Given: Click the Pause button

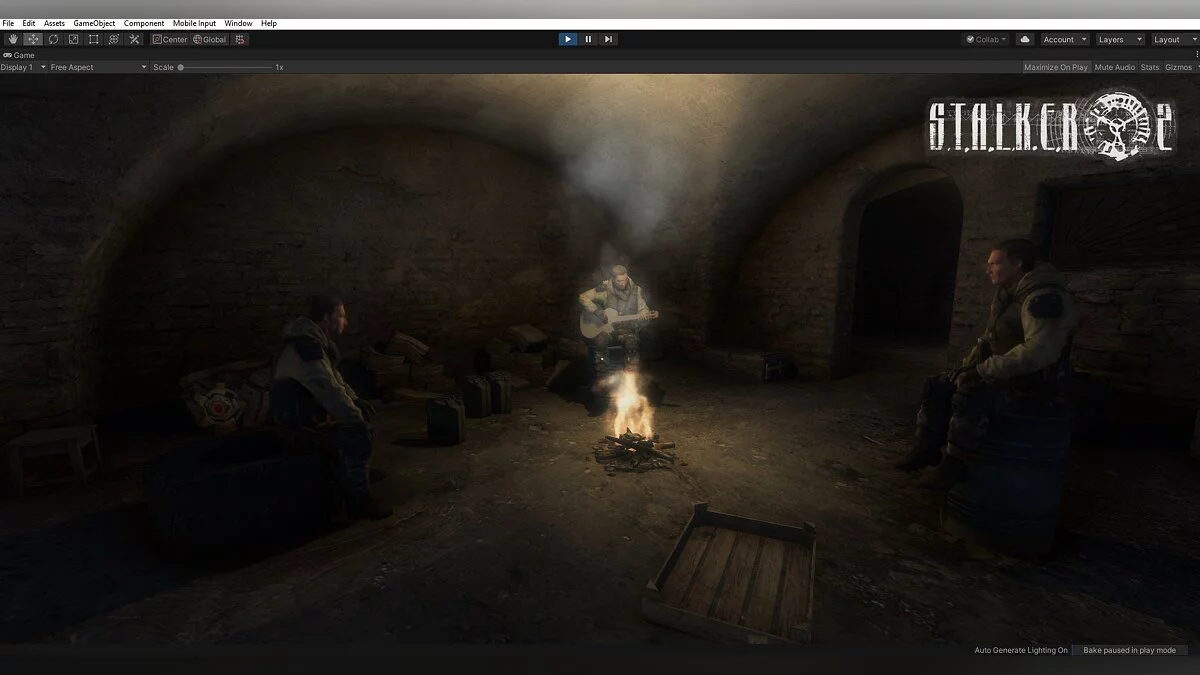Looking at the screenshot, I should coord(588,39).
